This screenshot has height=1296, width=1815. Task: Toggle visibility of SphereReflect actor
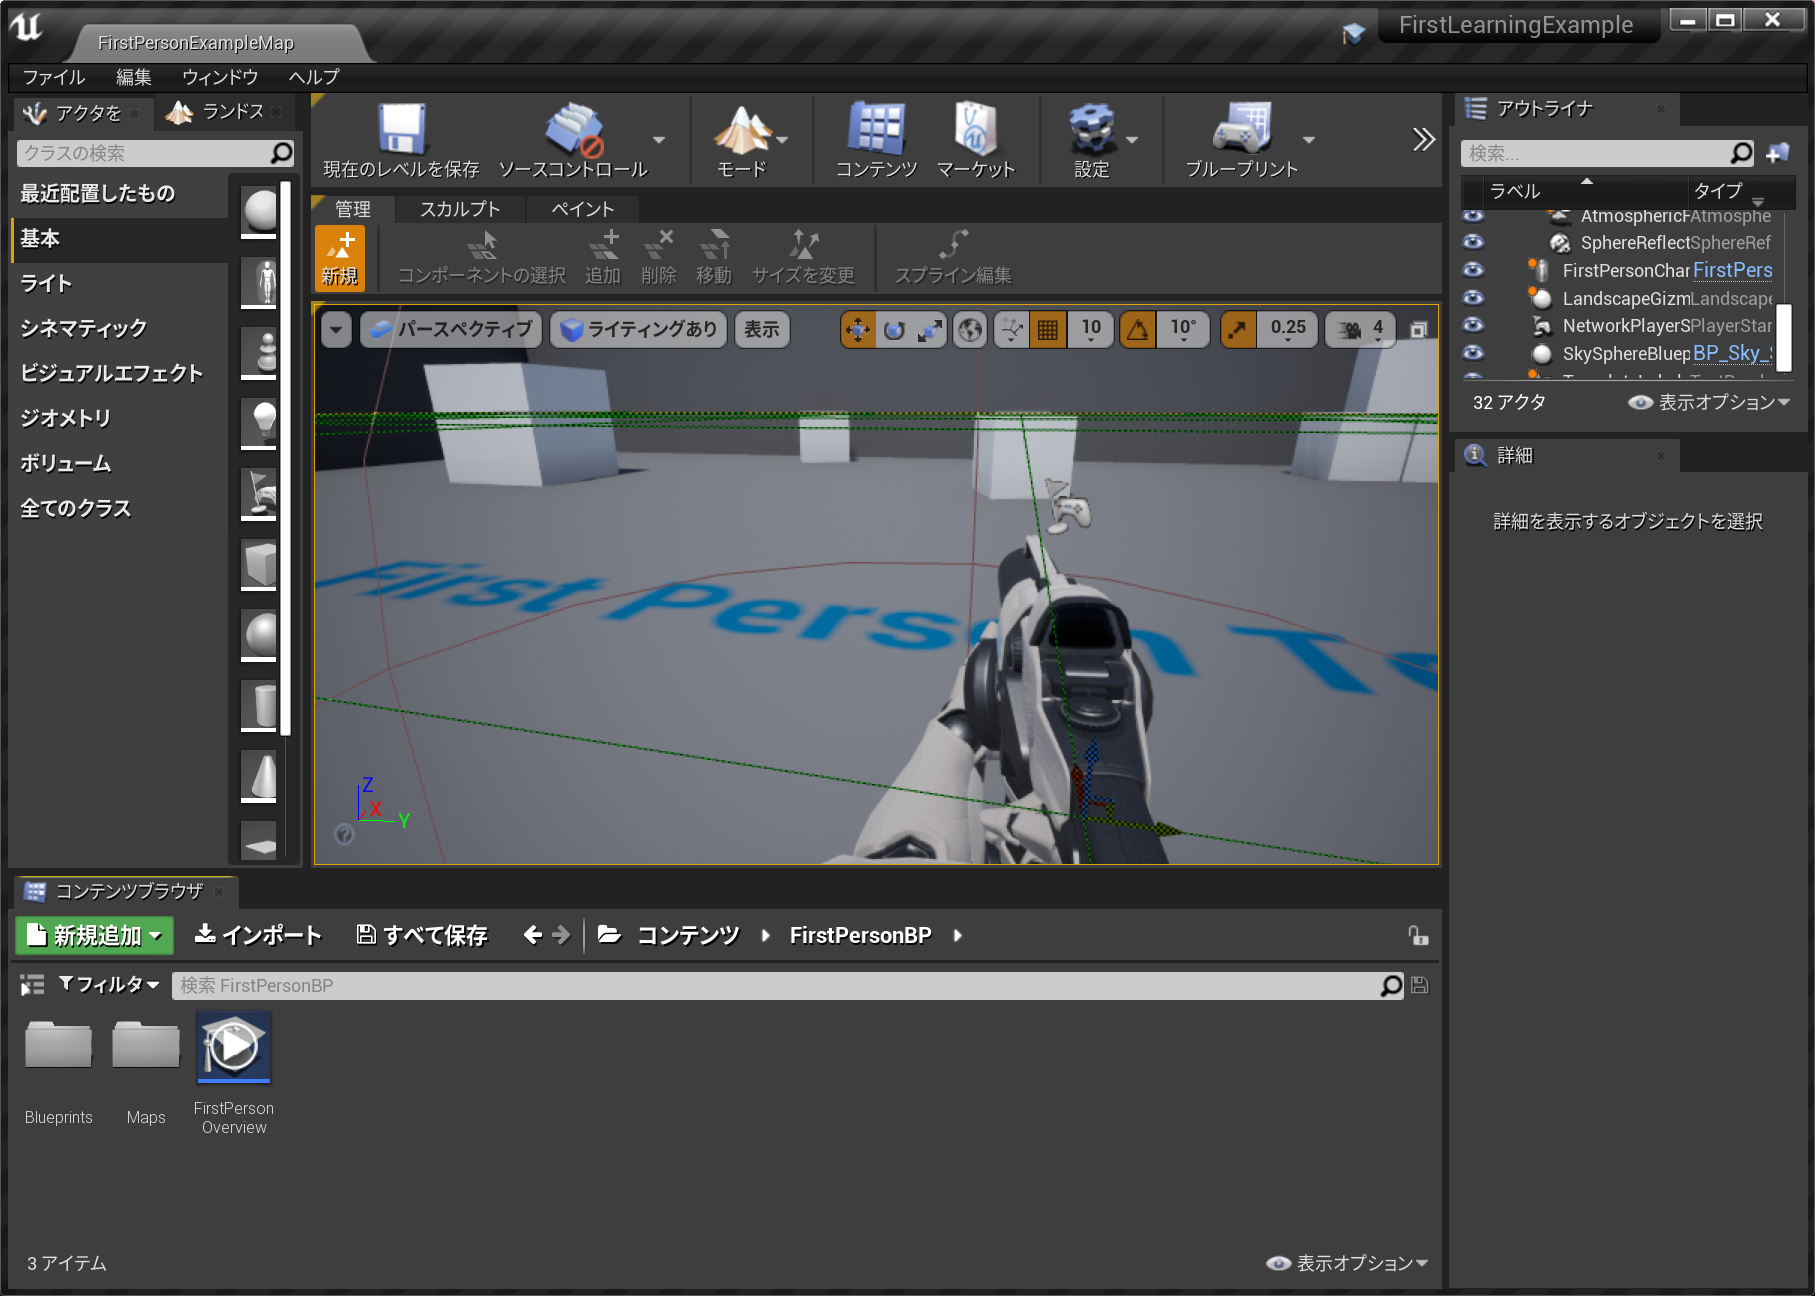pyautogui.click(x=1473, y=242)
